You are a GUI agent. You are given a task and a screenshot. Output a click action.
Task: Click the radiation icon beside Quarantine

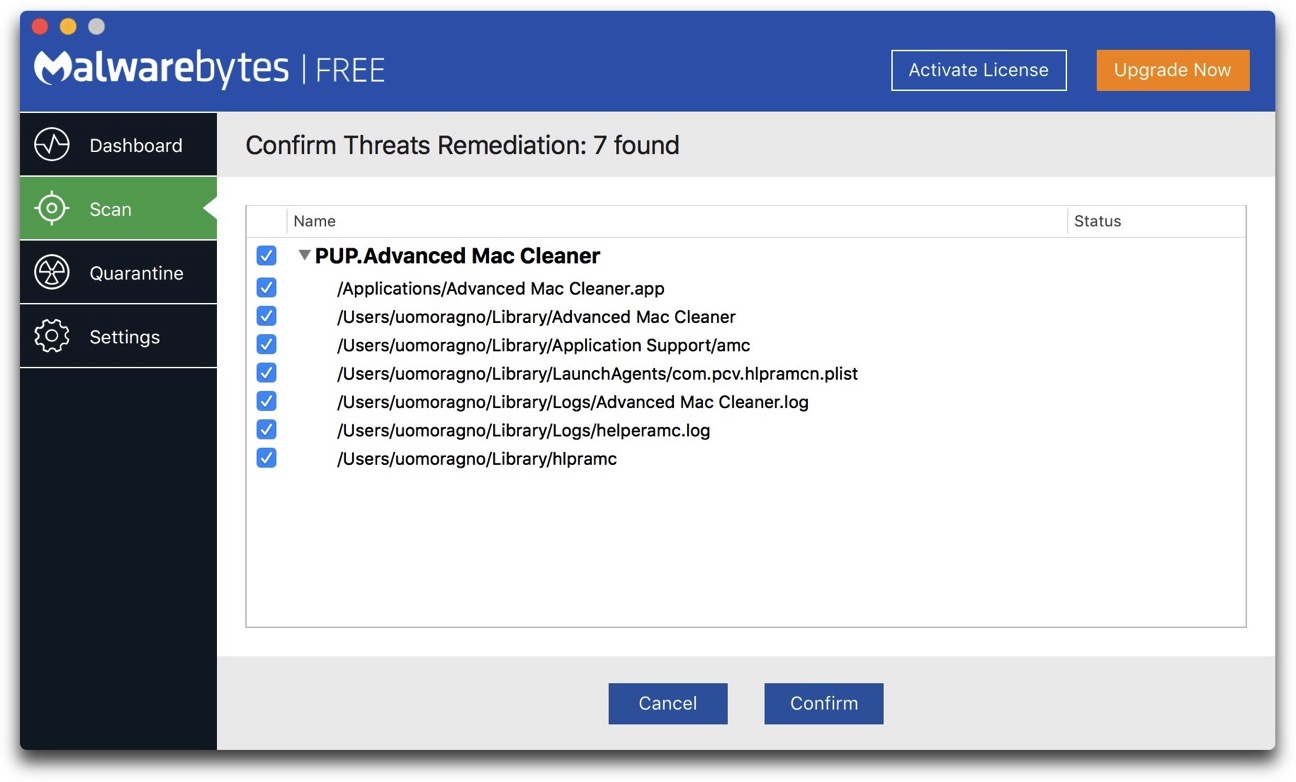click(x=51, y=272)
